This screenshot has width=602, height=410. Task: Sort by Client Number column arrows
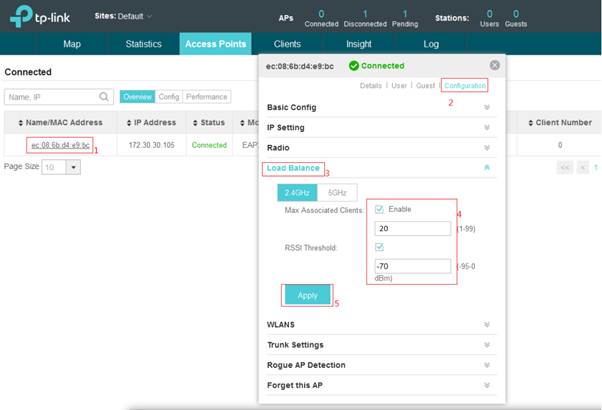531,123
